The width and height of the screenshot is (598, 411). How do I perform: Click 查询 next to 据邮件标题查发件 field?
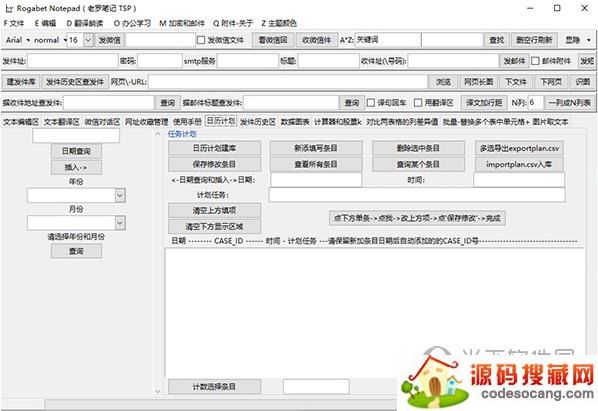pyautogui.click(x=352, y=103)
